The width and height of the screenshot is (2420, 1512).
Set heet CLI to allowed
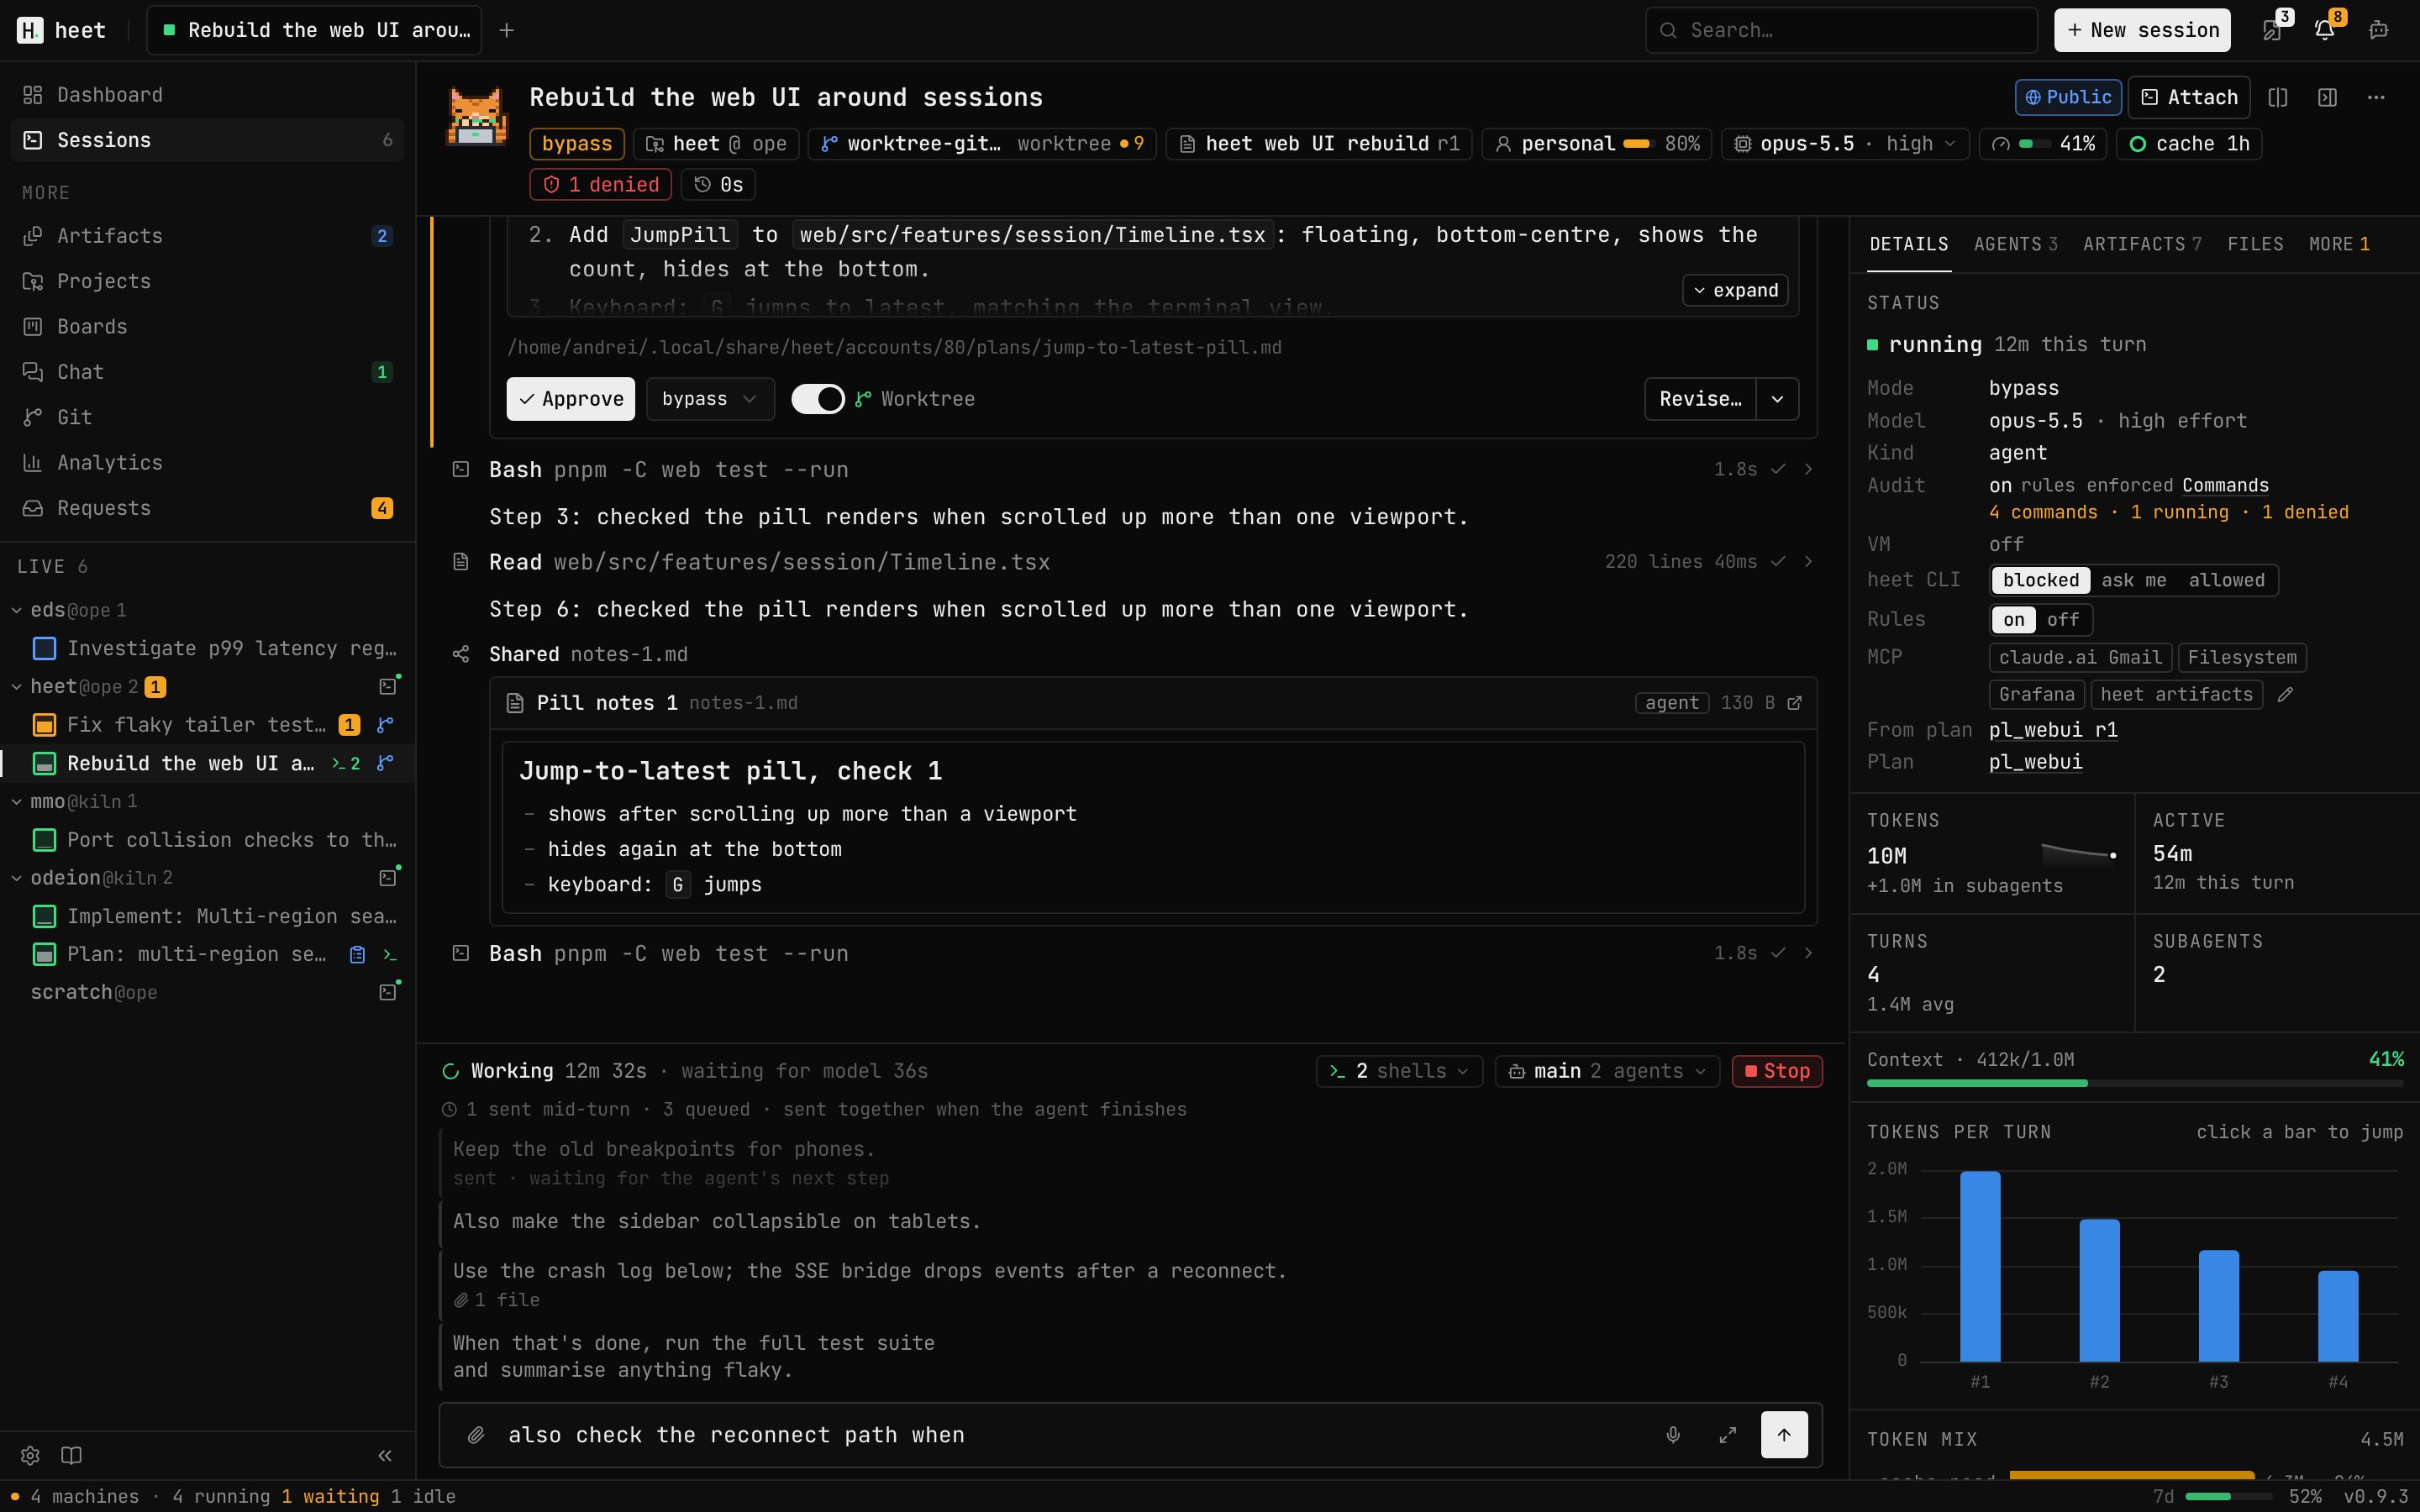pos(2226,580)
